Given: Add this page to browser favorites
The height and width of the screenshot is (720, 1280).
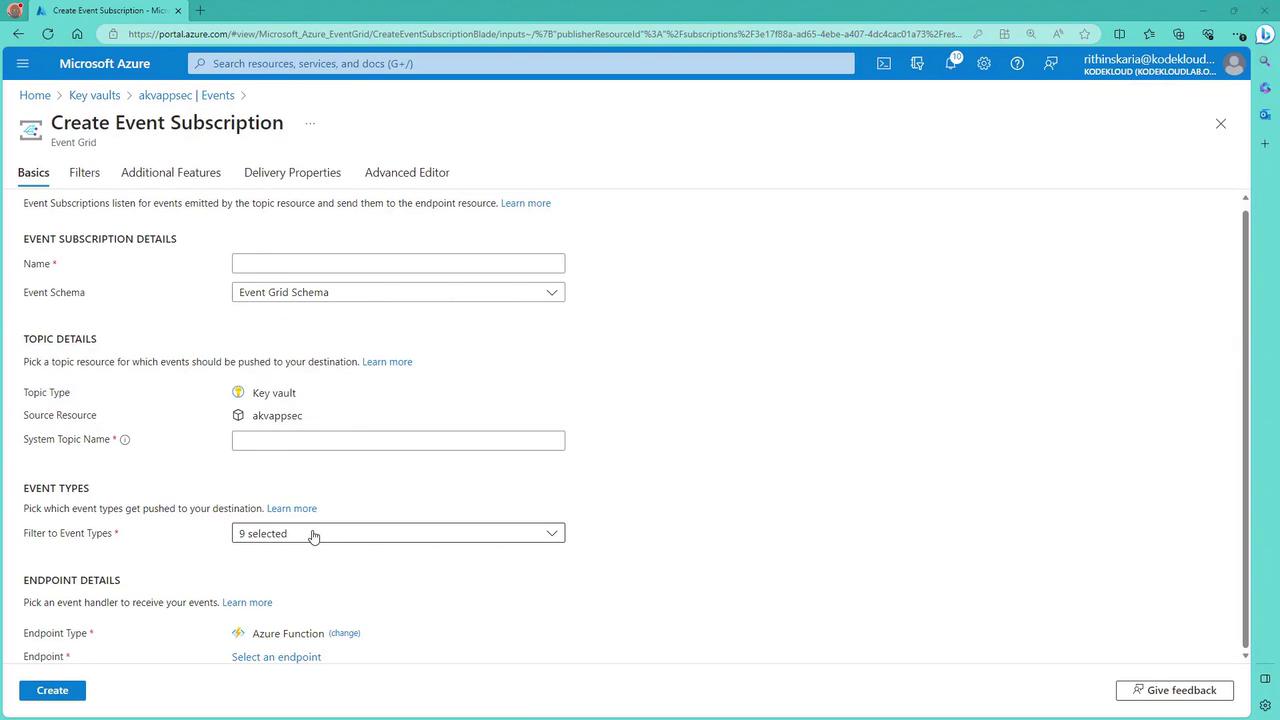Looking at the screenshot, I should tap(1085, 34).
